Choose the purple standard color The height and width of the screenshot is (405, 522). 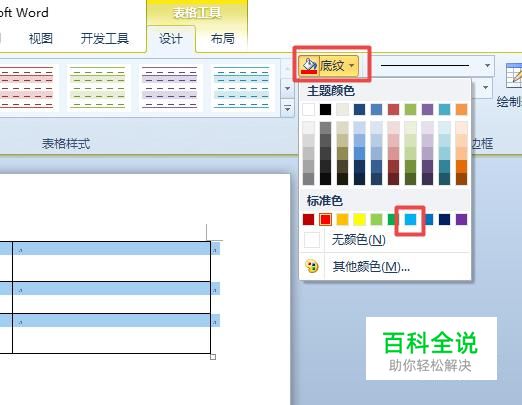click(461, 219)
